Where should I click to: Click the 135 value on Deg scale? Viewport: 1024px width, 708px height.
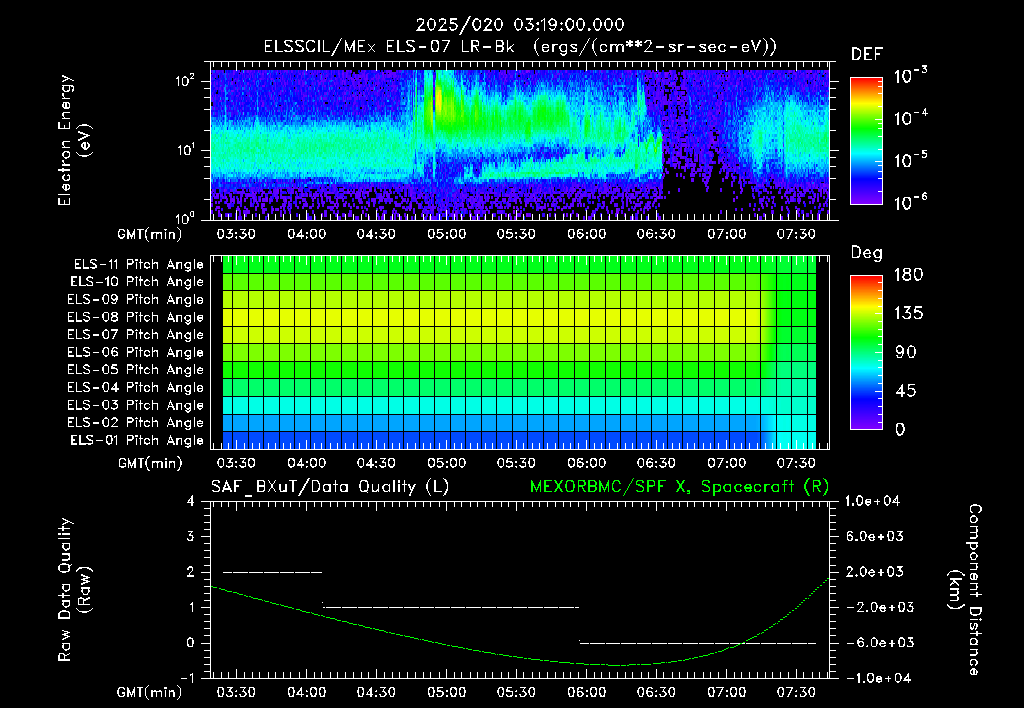[x=908, y=314]
